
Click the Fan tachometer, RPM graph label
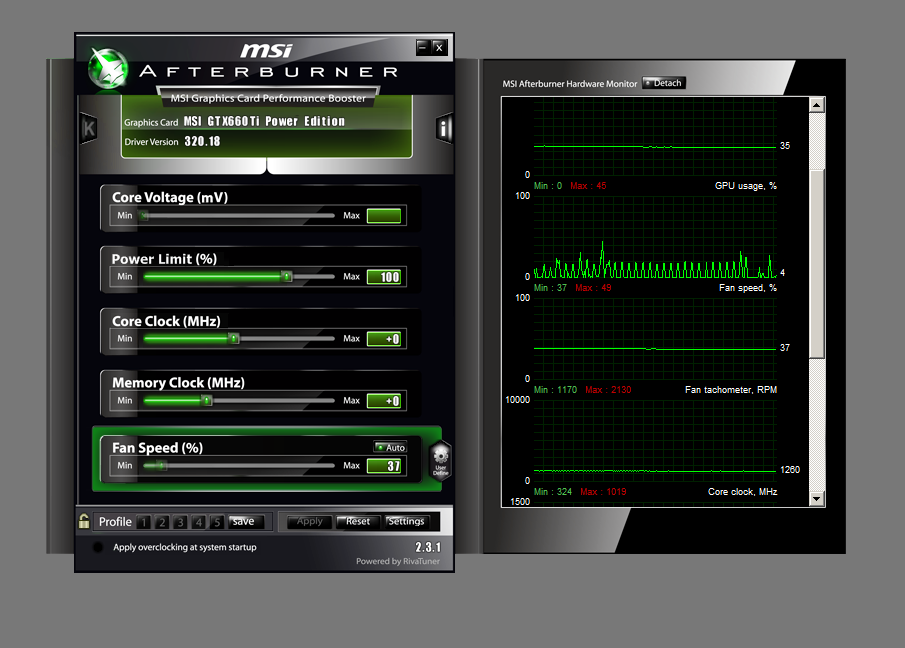731,389
